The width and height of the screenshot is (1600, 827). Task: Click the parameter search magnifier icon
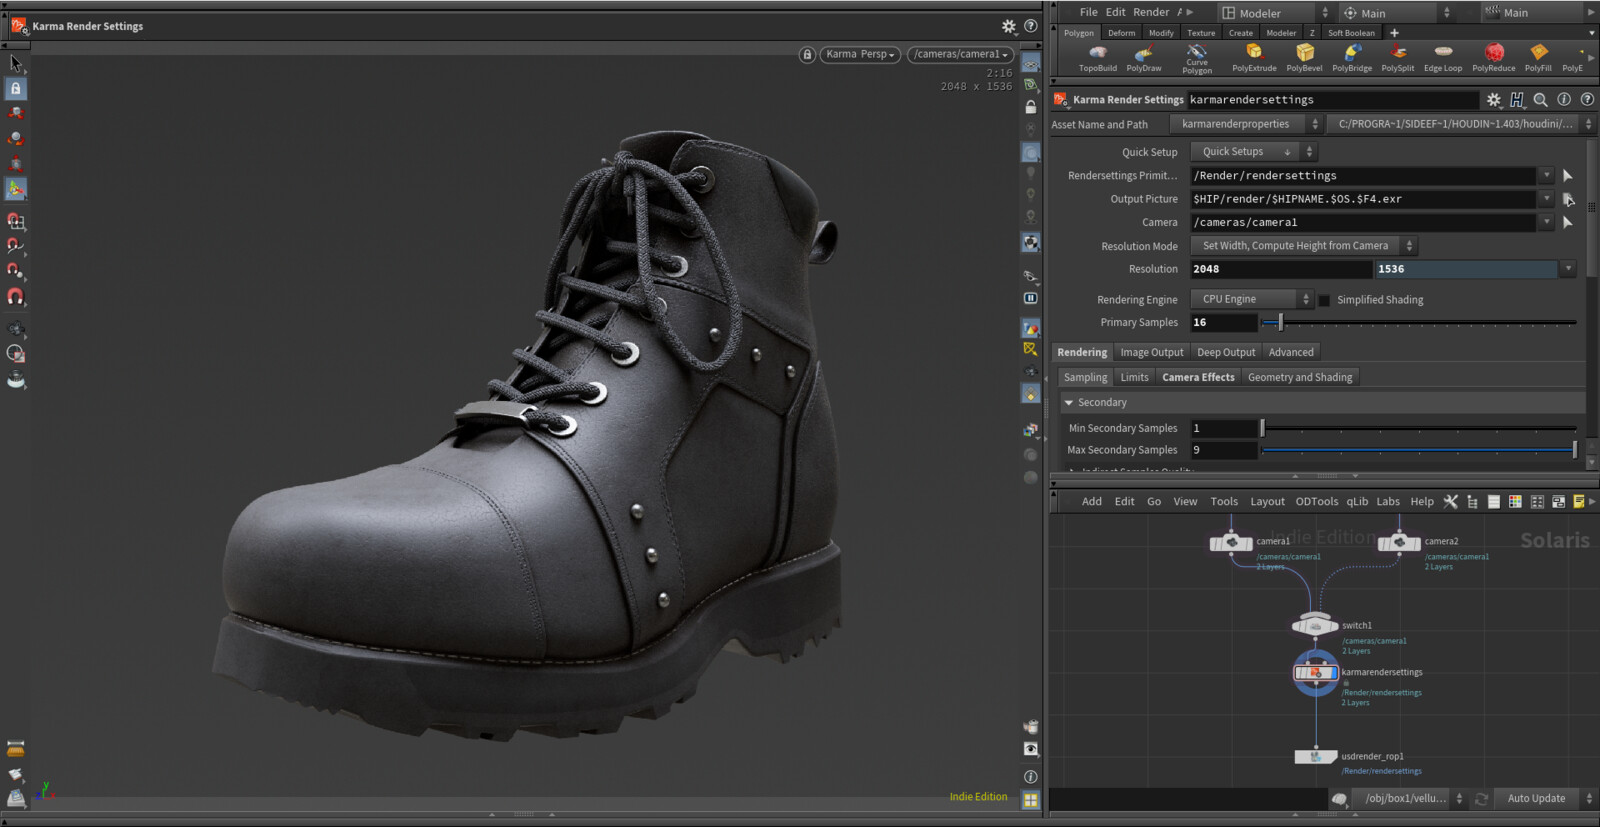coord(1541,100)
